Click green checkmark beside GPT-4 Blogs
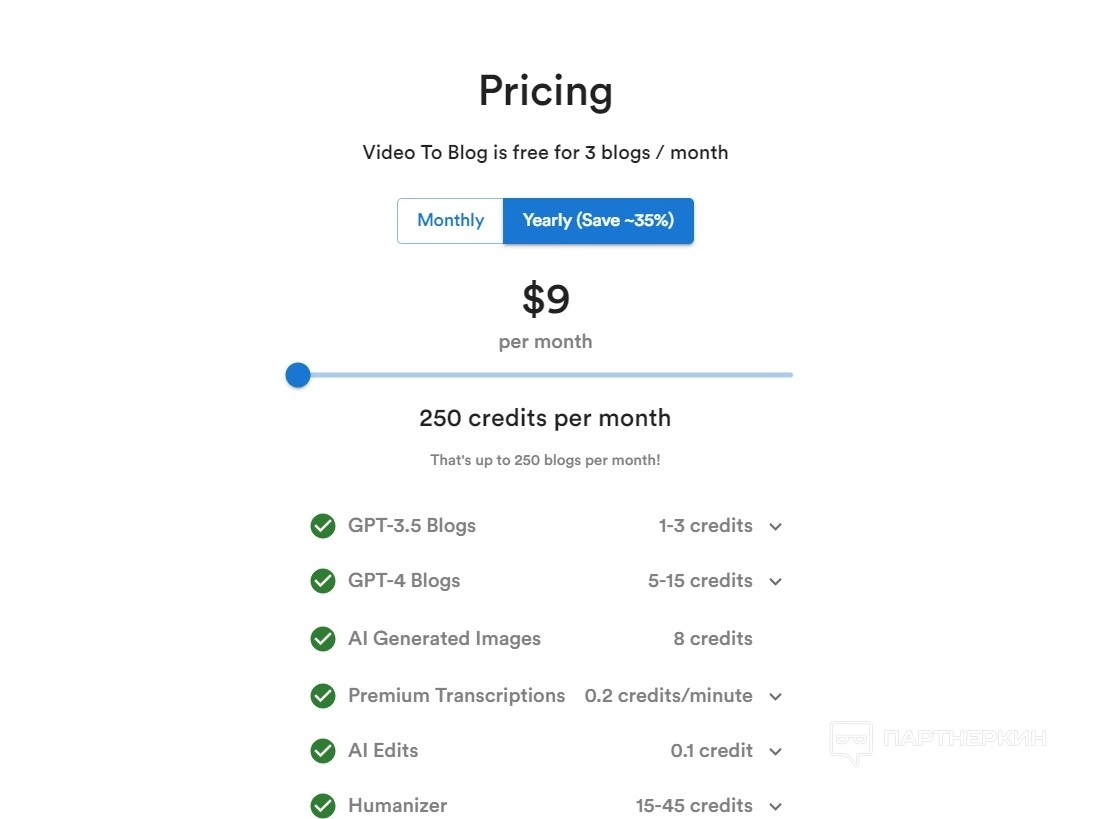This screenshot has height=819, width=1098. 322,581
